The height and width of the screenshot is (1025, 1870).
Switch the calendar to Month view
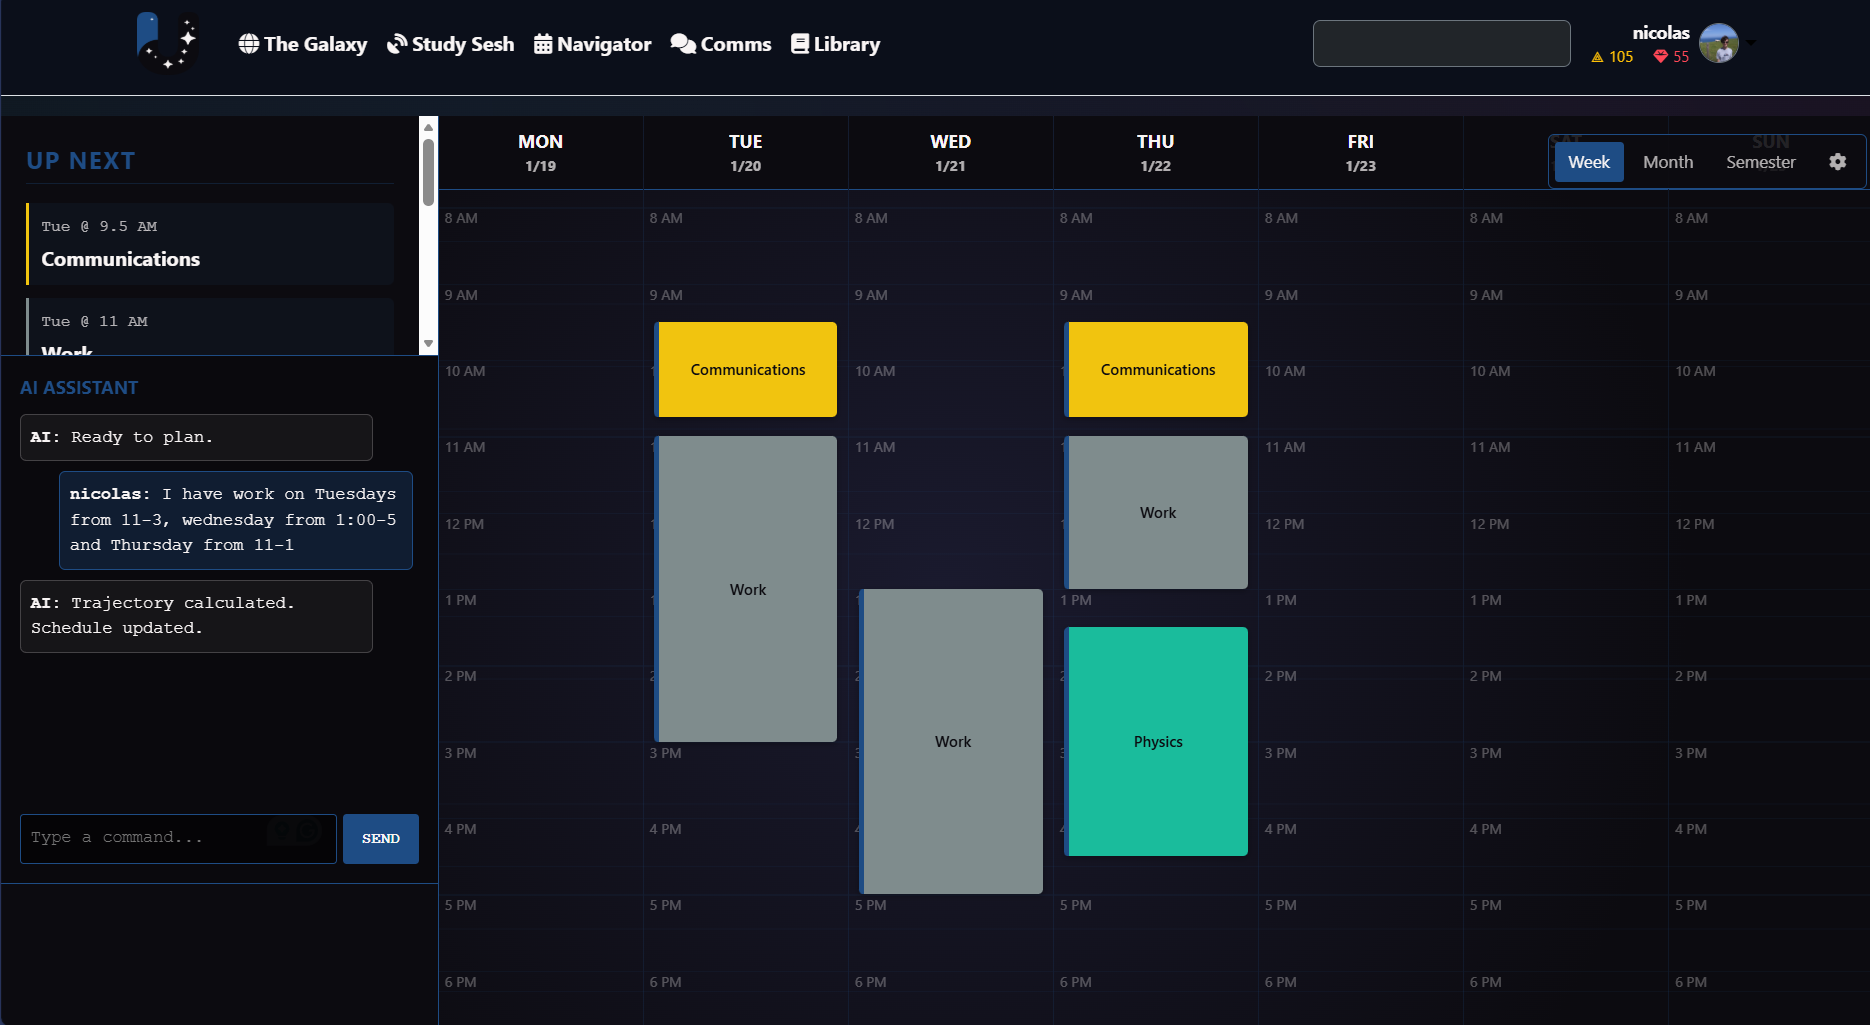[1667, 161]
